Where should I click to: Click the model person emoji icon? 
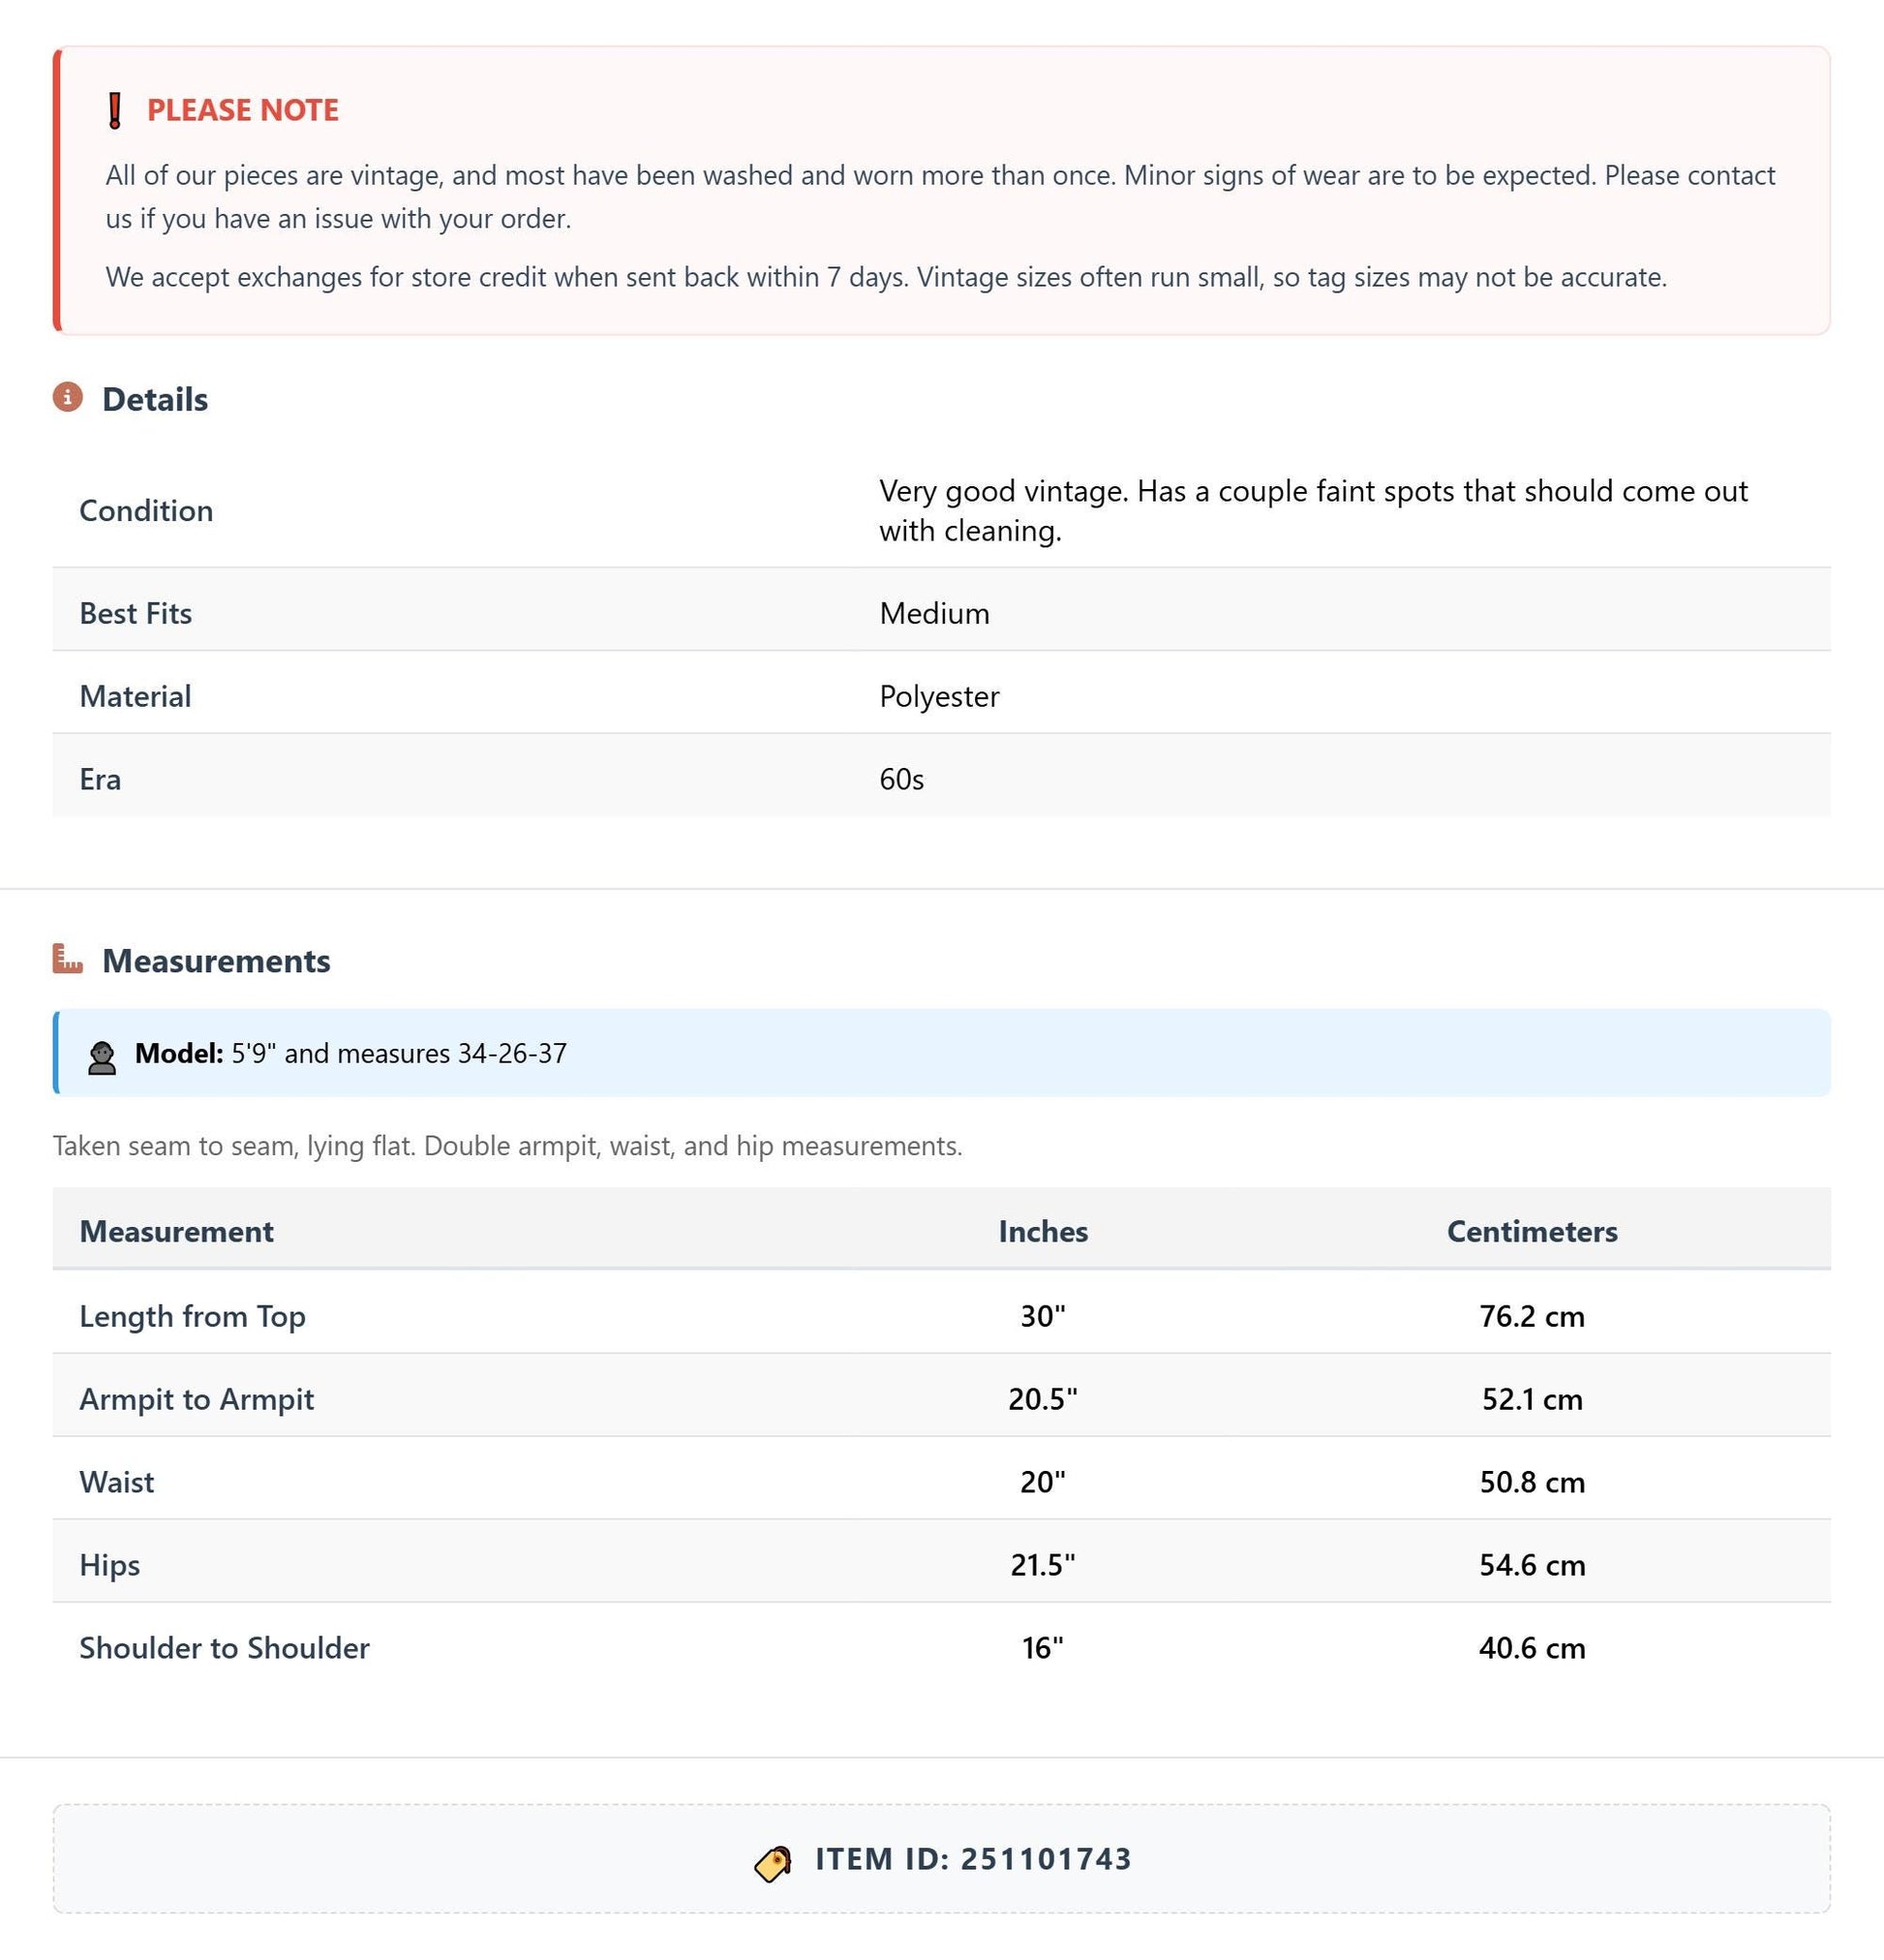coord(102,1057)
